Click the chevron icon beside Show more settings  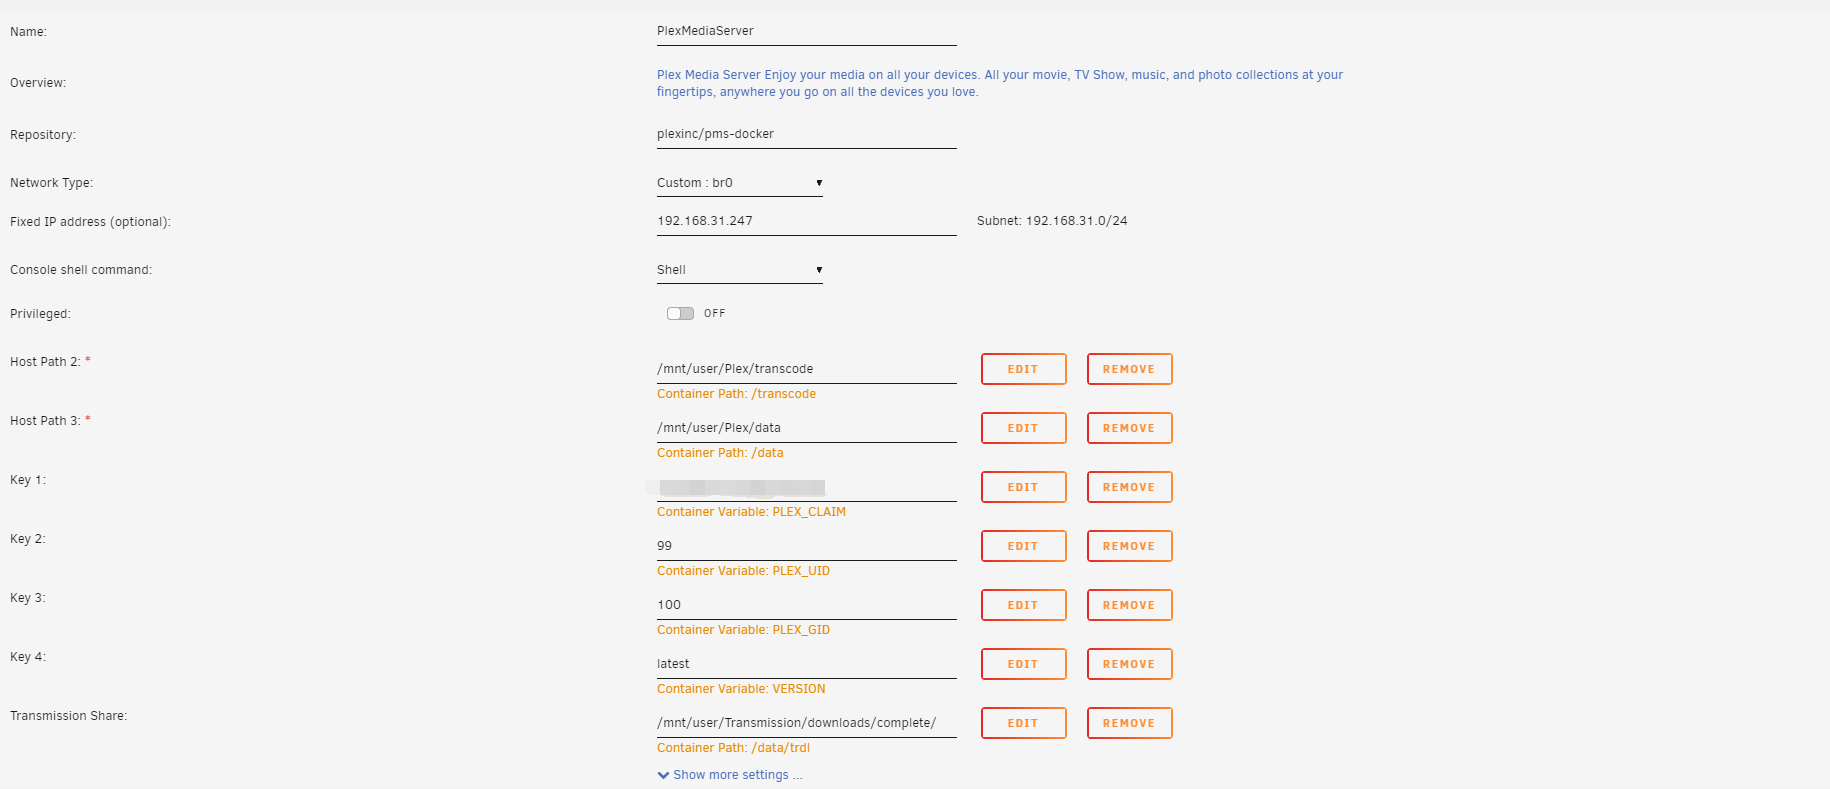[x=663, y=775]
